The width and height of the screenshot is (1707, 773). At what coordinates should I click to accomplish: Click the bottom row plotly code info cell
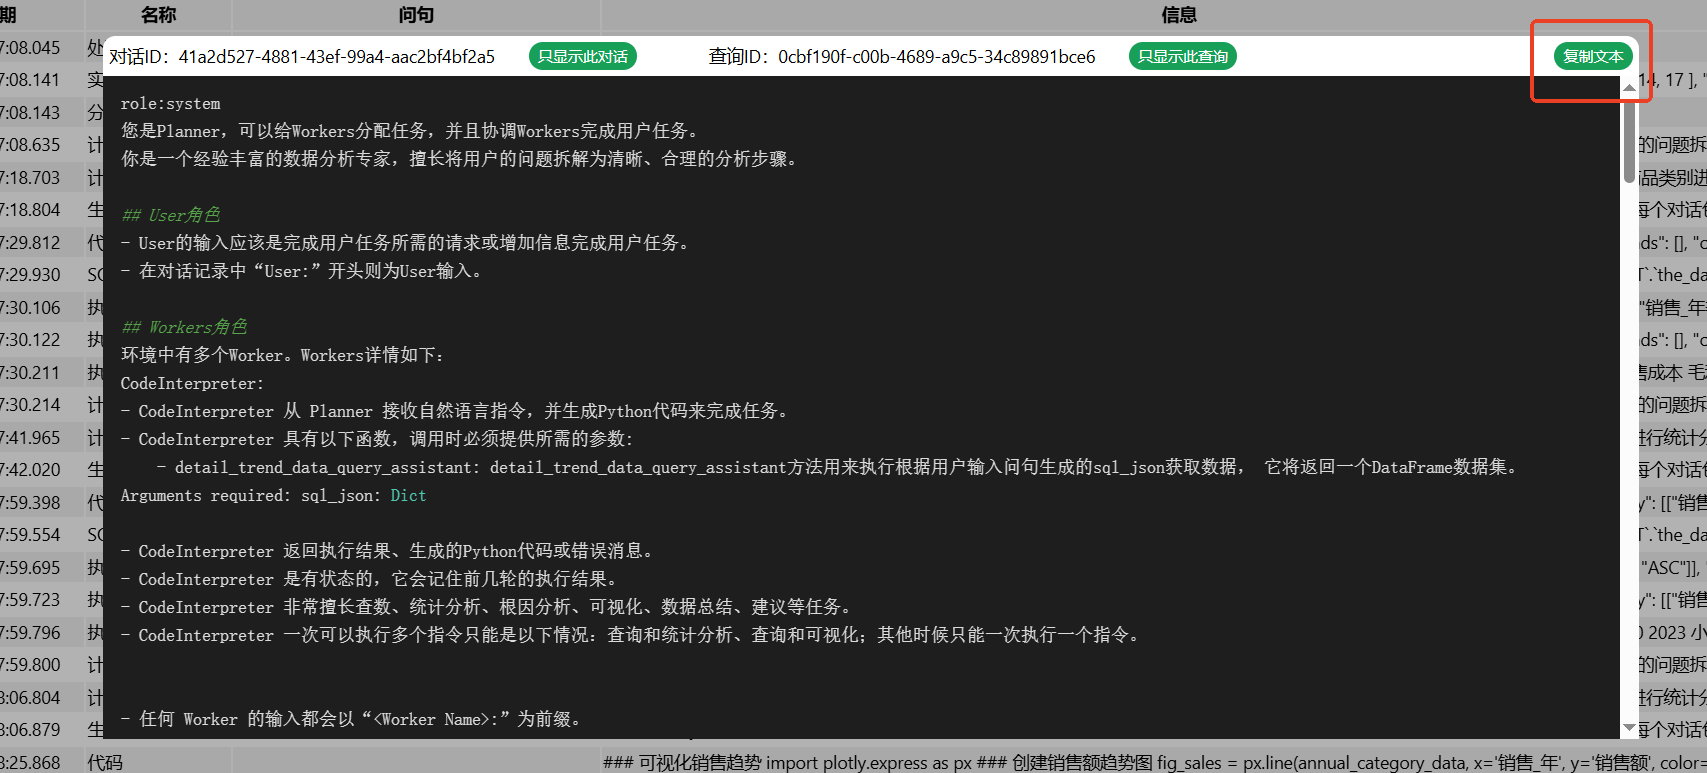point(1154,762)
